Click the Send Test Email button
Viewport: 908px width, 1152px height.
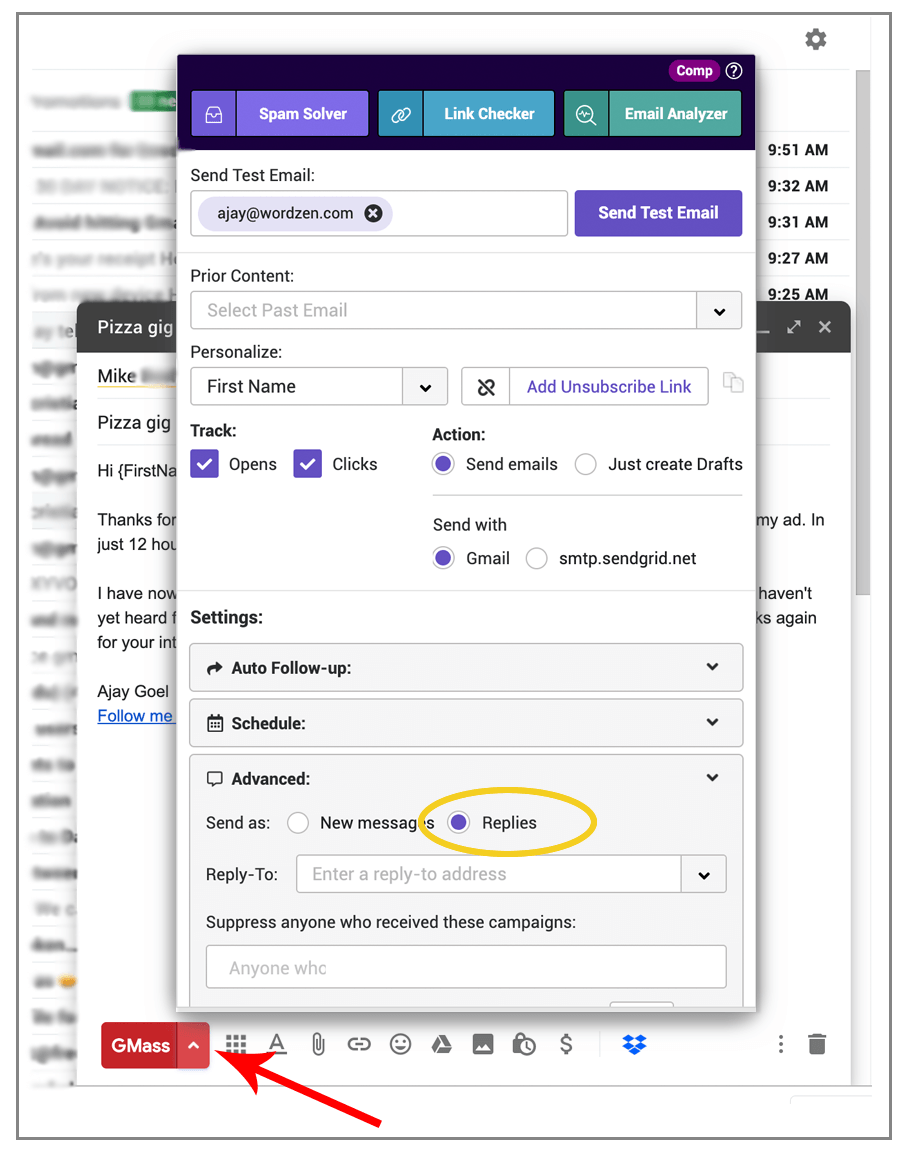click(x=658, y=213)
